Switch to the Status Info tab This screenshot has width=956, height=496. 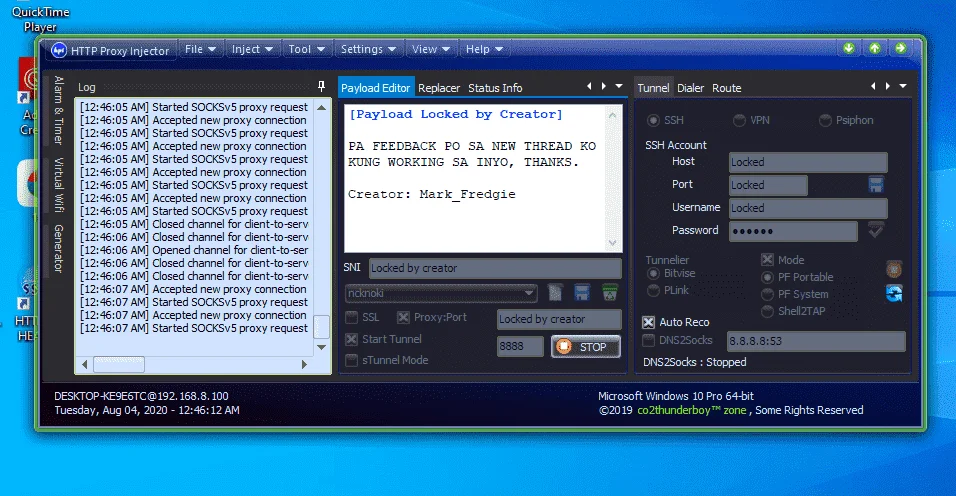(495, 88)
